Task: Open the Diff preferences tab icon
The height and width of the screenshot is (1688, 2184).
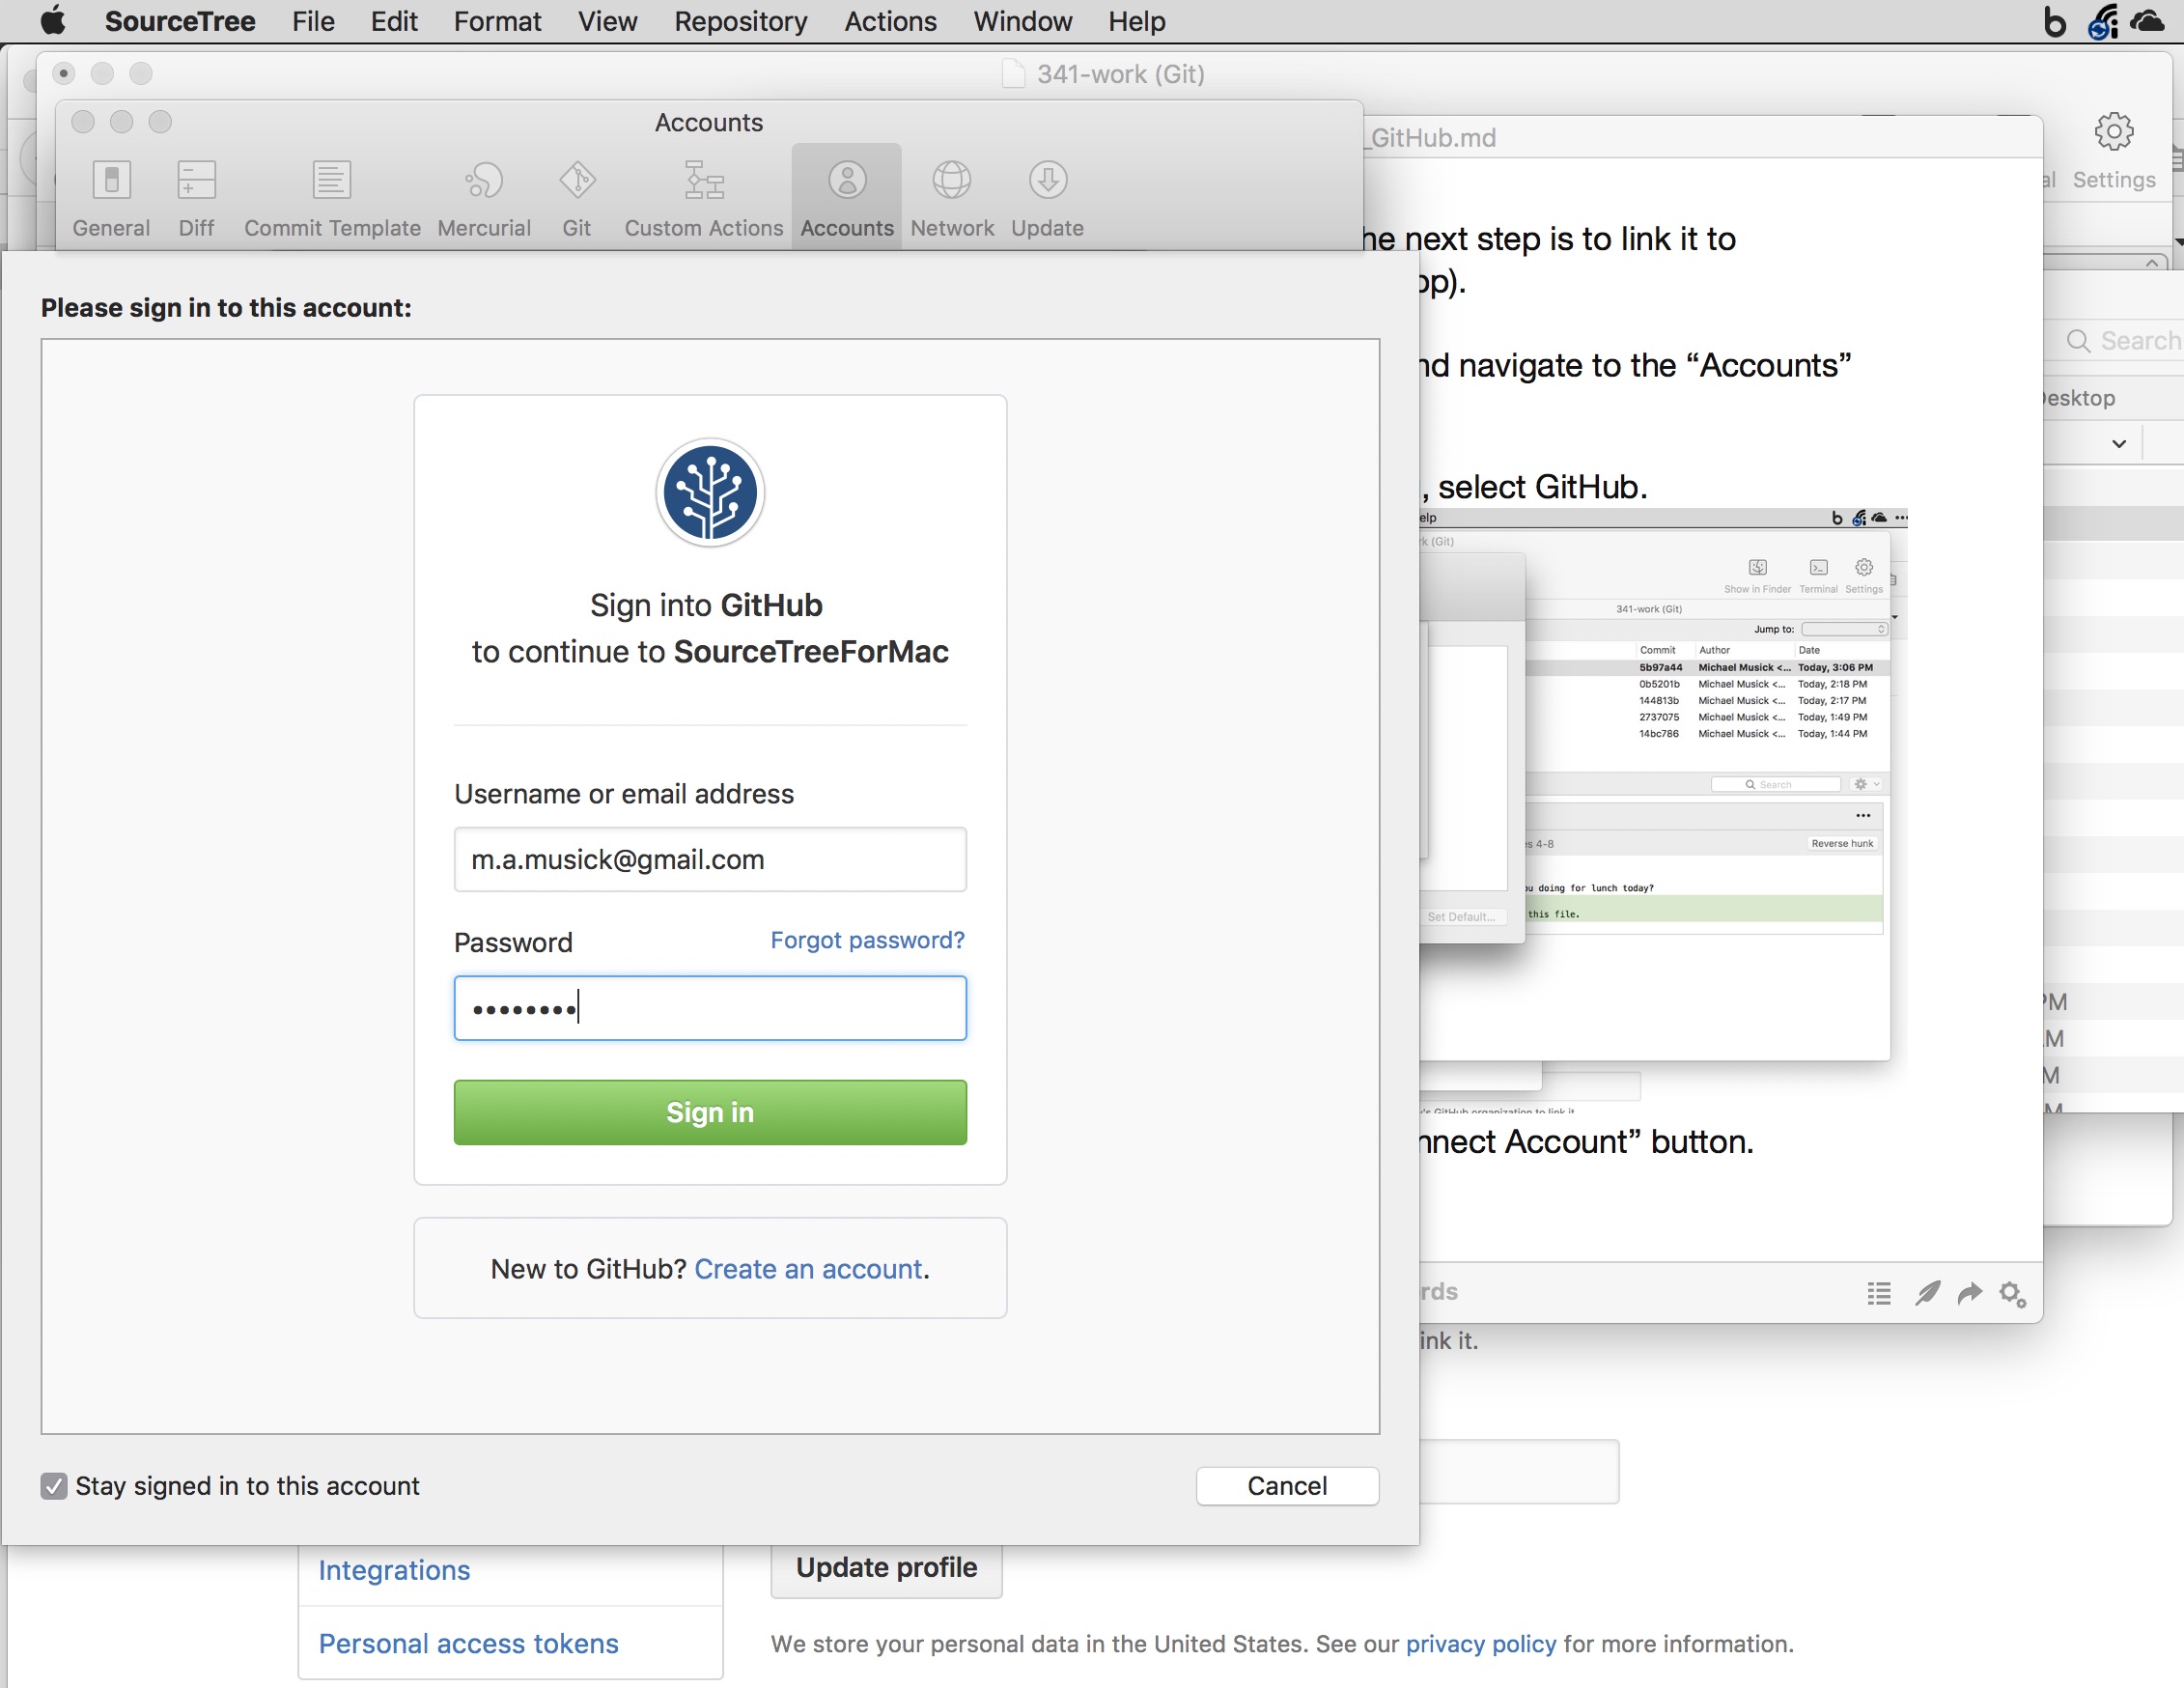Action: 196,181
